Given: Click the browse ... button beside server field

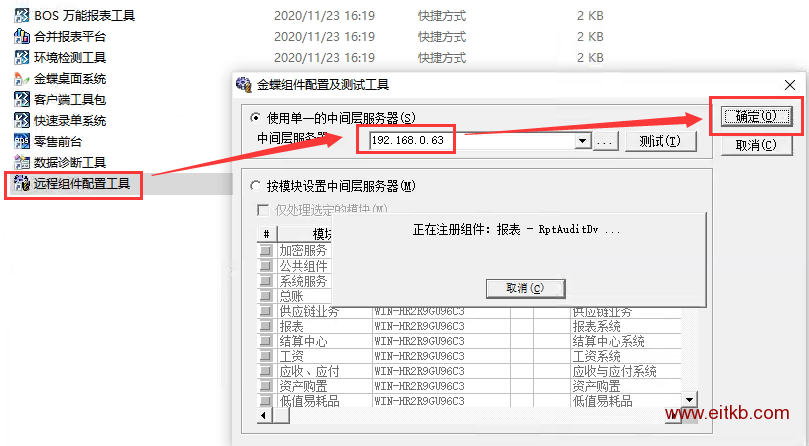Looking at the screenshot, I should click(606, 141).
